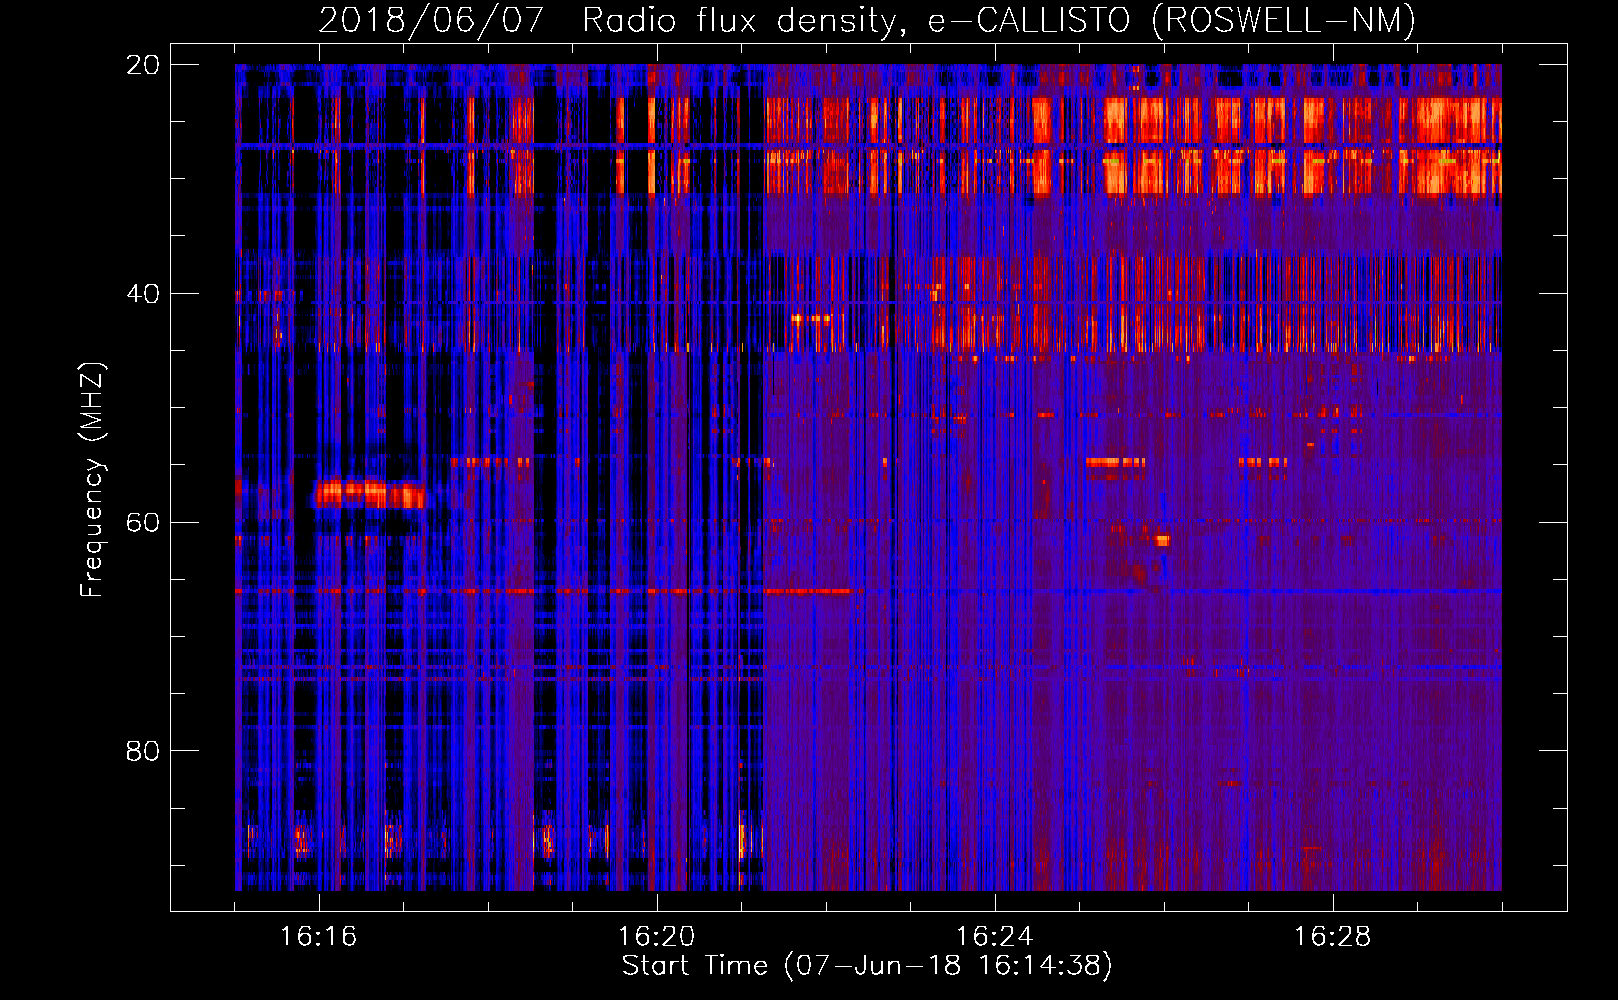
Task: Click the 60 frequency tick label
Action: click(x=143, y=522)
